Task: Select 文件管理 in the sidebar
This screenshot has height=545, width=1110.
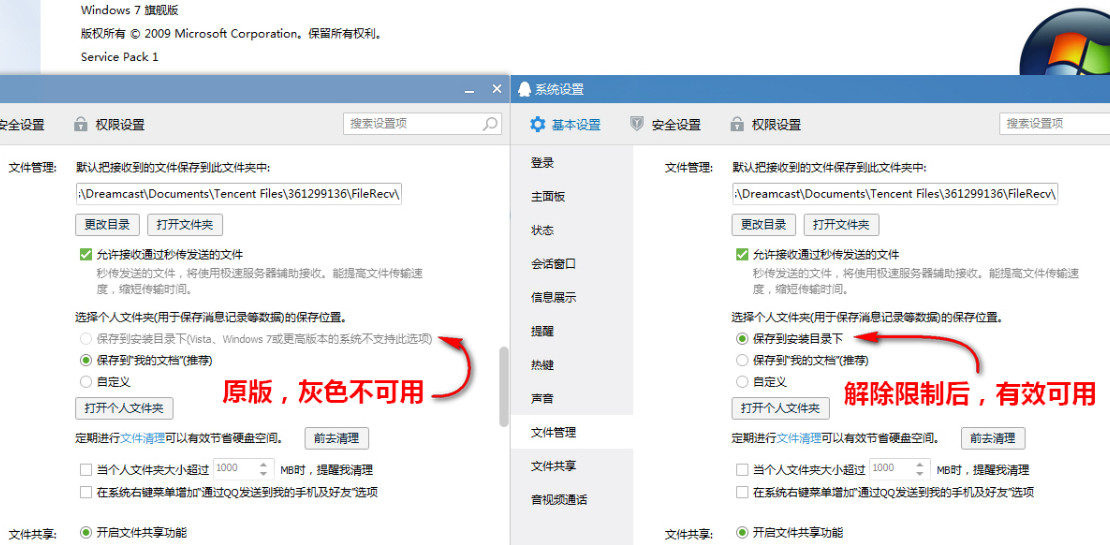Action: point(571,432)
